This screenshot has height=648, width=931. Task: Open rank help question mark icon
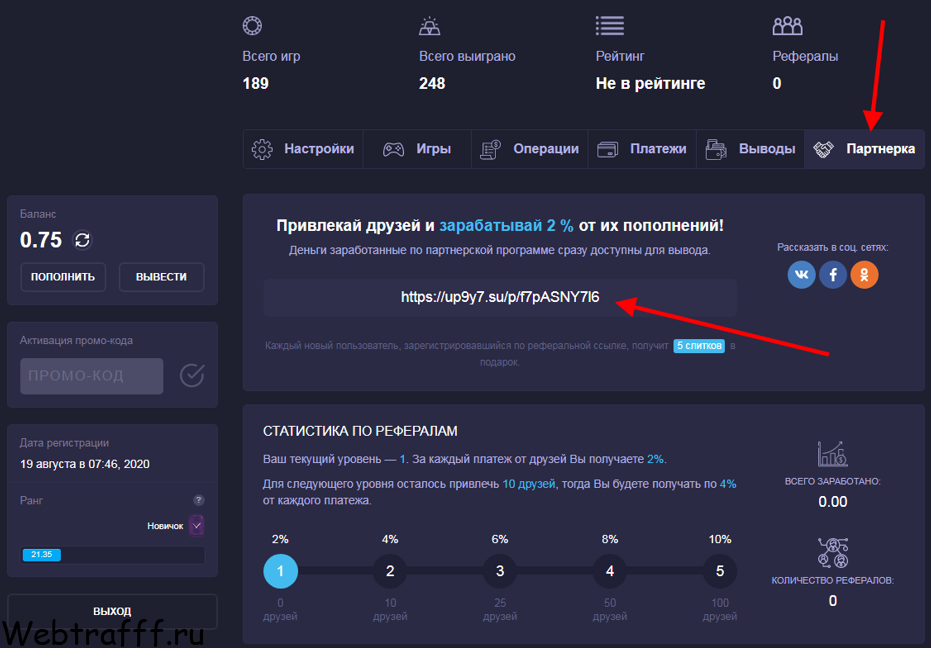199,500
